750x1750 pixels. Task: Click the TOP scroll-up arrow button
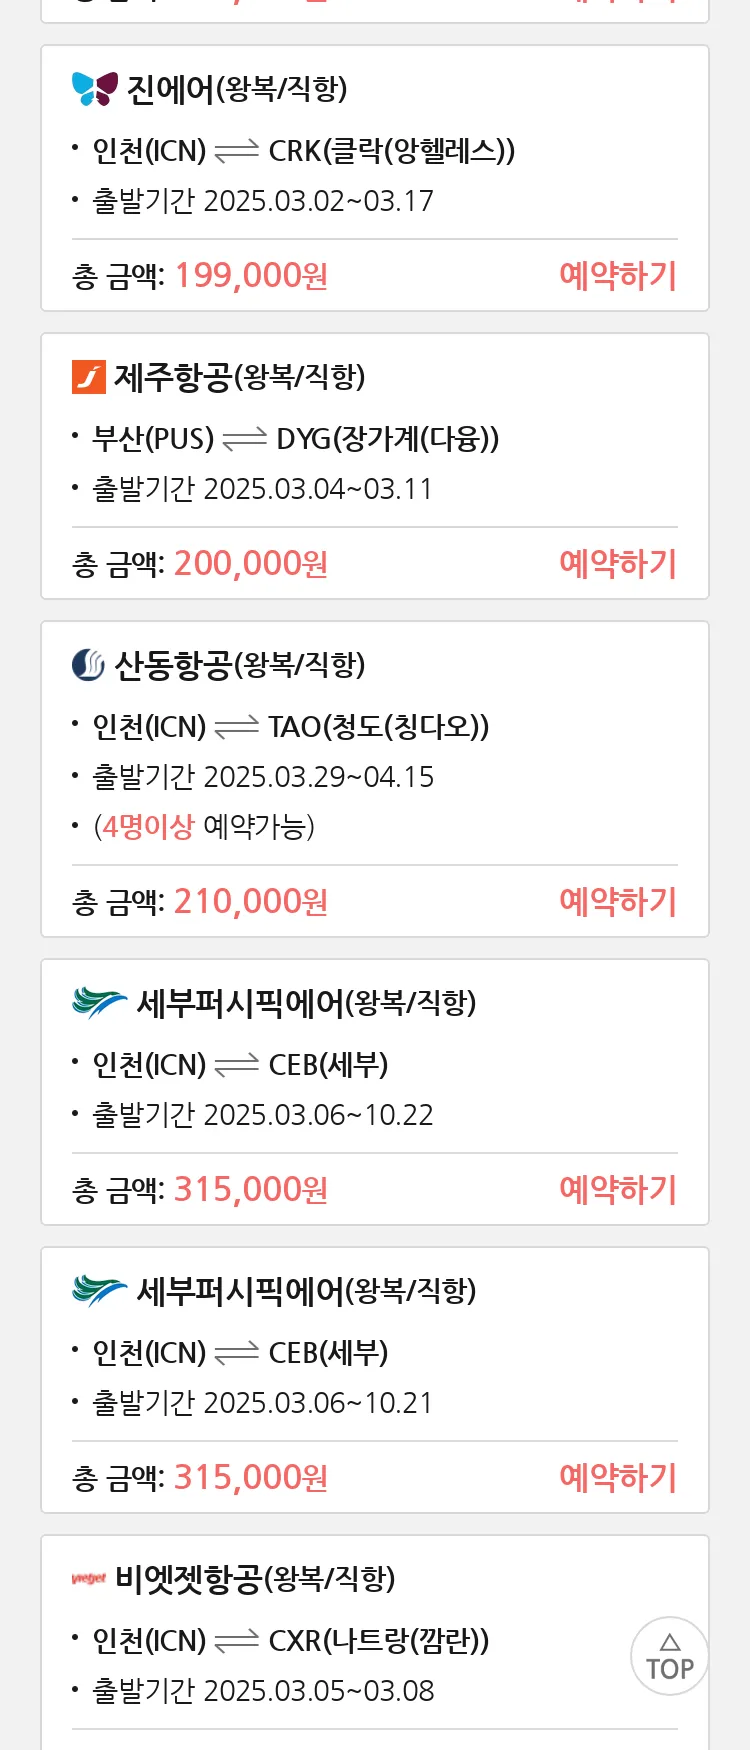click(x=670, y=1656)
